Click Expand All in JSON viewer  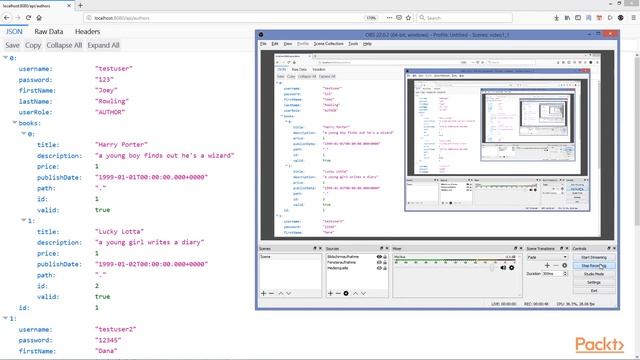coord(103,45)
